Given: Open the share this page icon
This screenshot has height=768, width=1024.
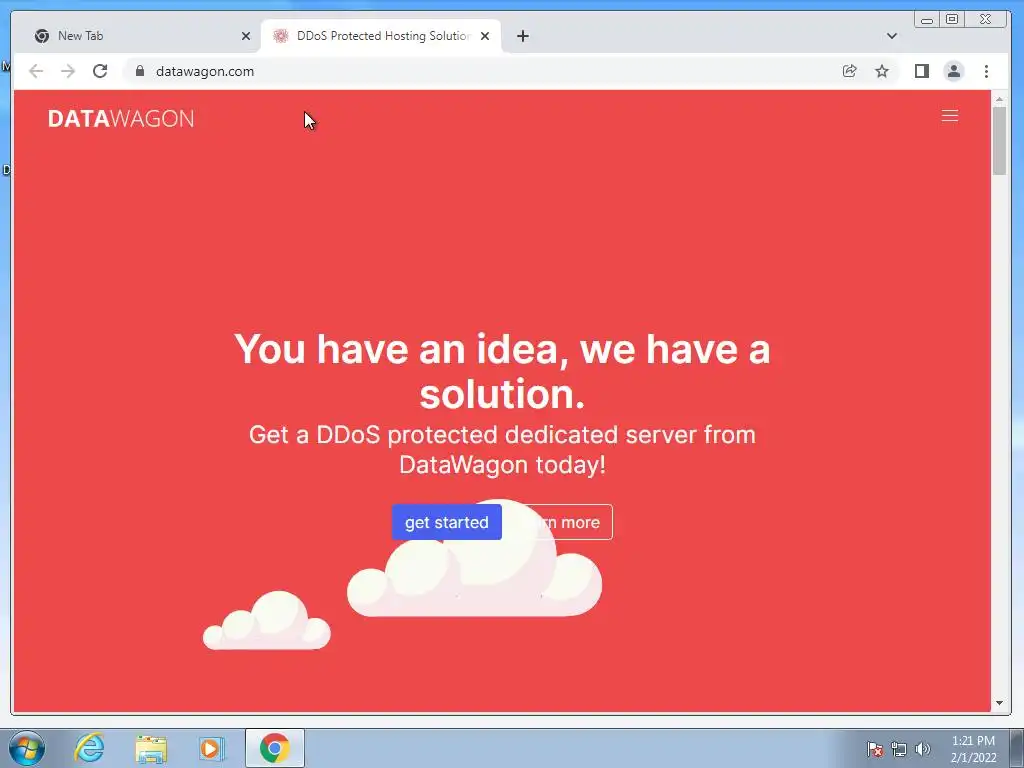Looking at the screenshot, I should click(x=850, y=71).
